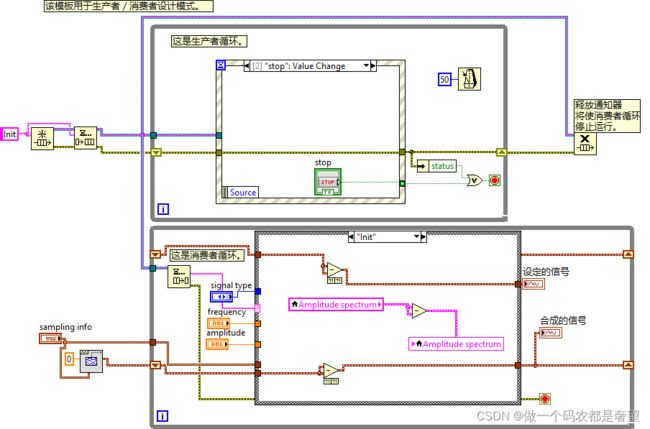The width and height of the screenshot is (650, 429).
Task: Click the status unbundle by name node
Action: coord(437,166)
